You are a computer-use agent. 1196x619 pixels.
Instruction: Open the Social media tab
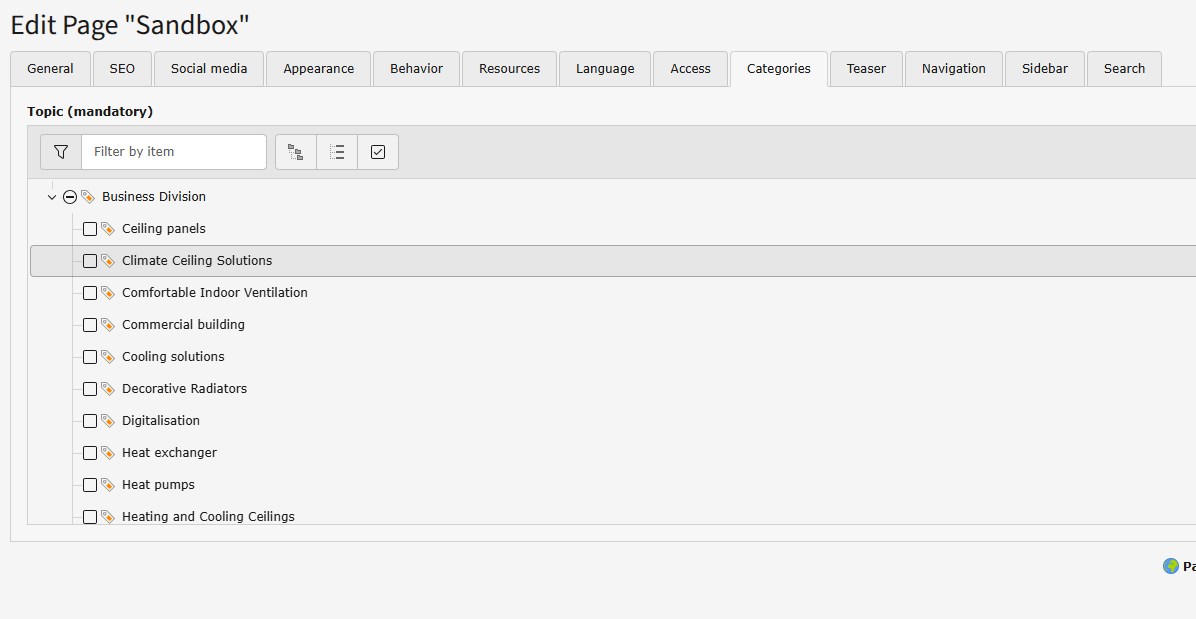(209, 69)
